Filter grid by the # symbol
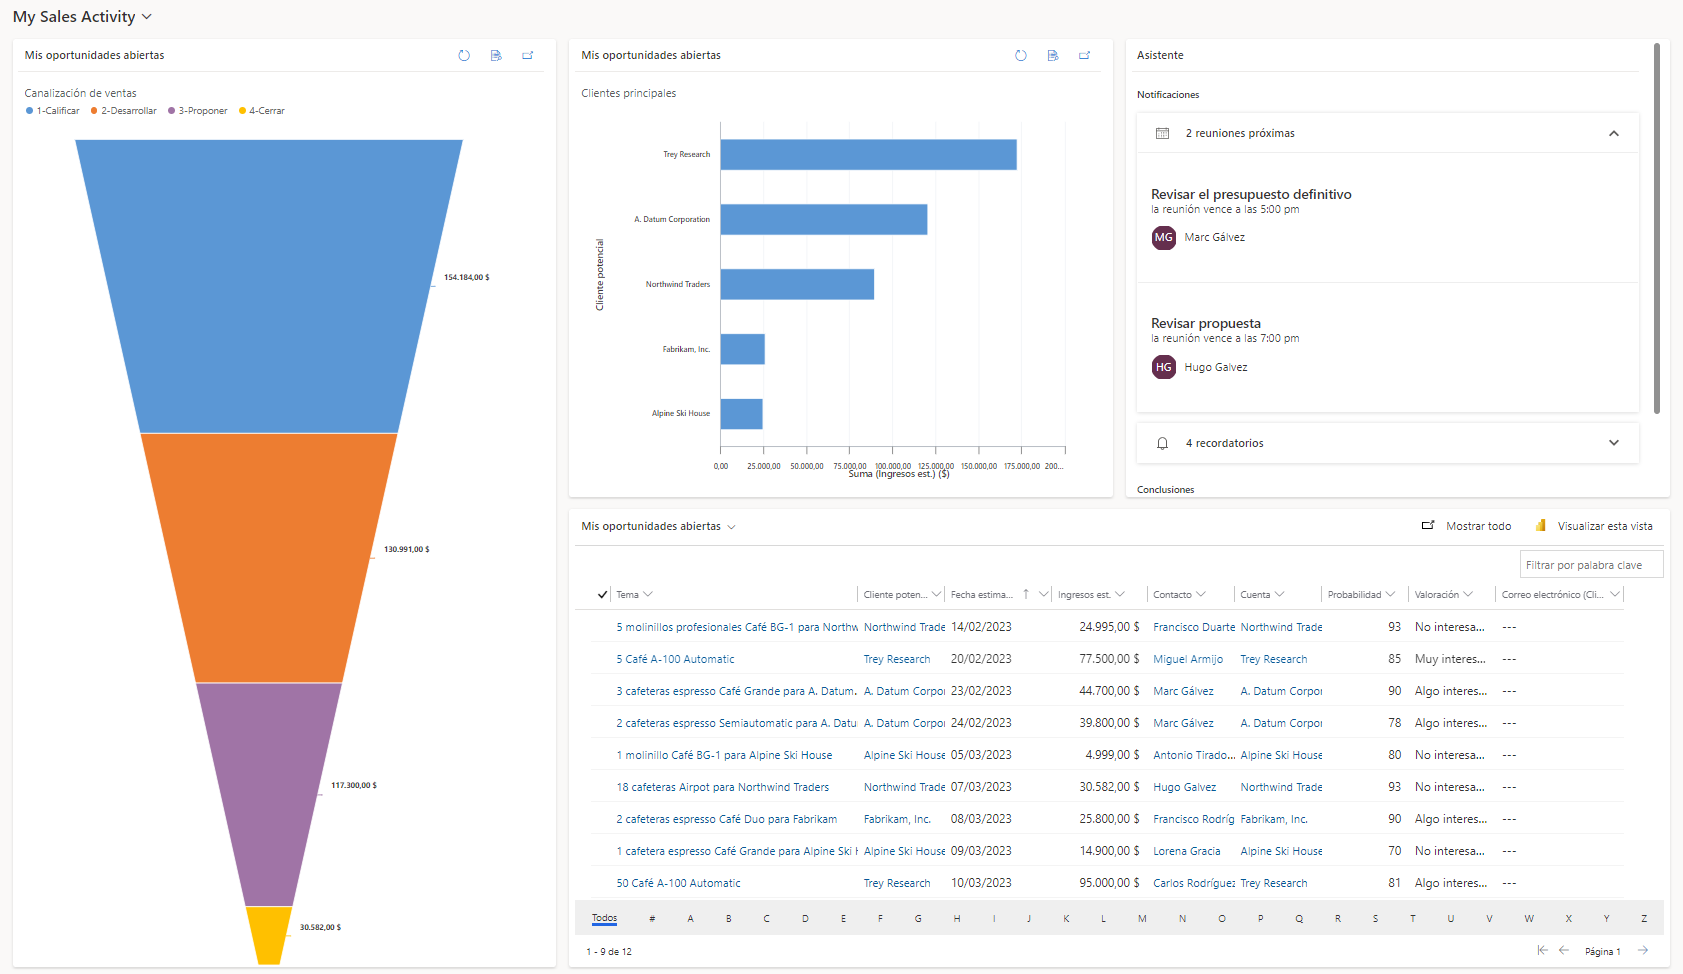Viewport: 1683px width, 974px height. pyautogui.click(x=652, y=918)
